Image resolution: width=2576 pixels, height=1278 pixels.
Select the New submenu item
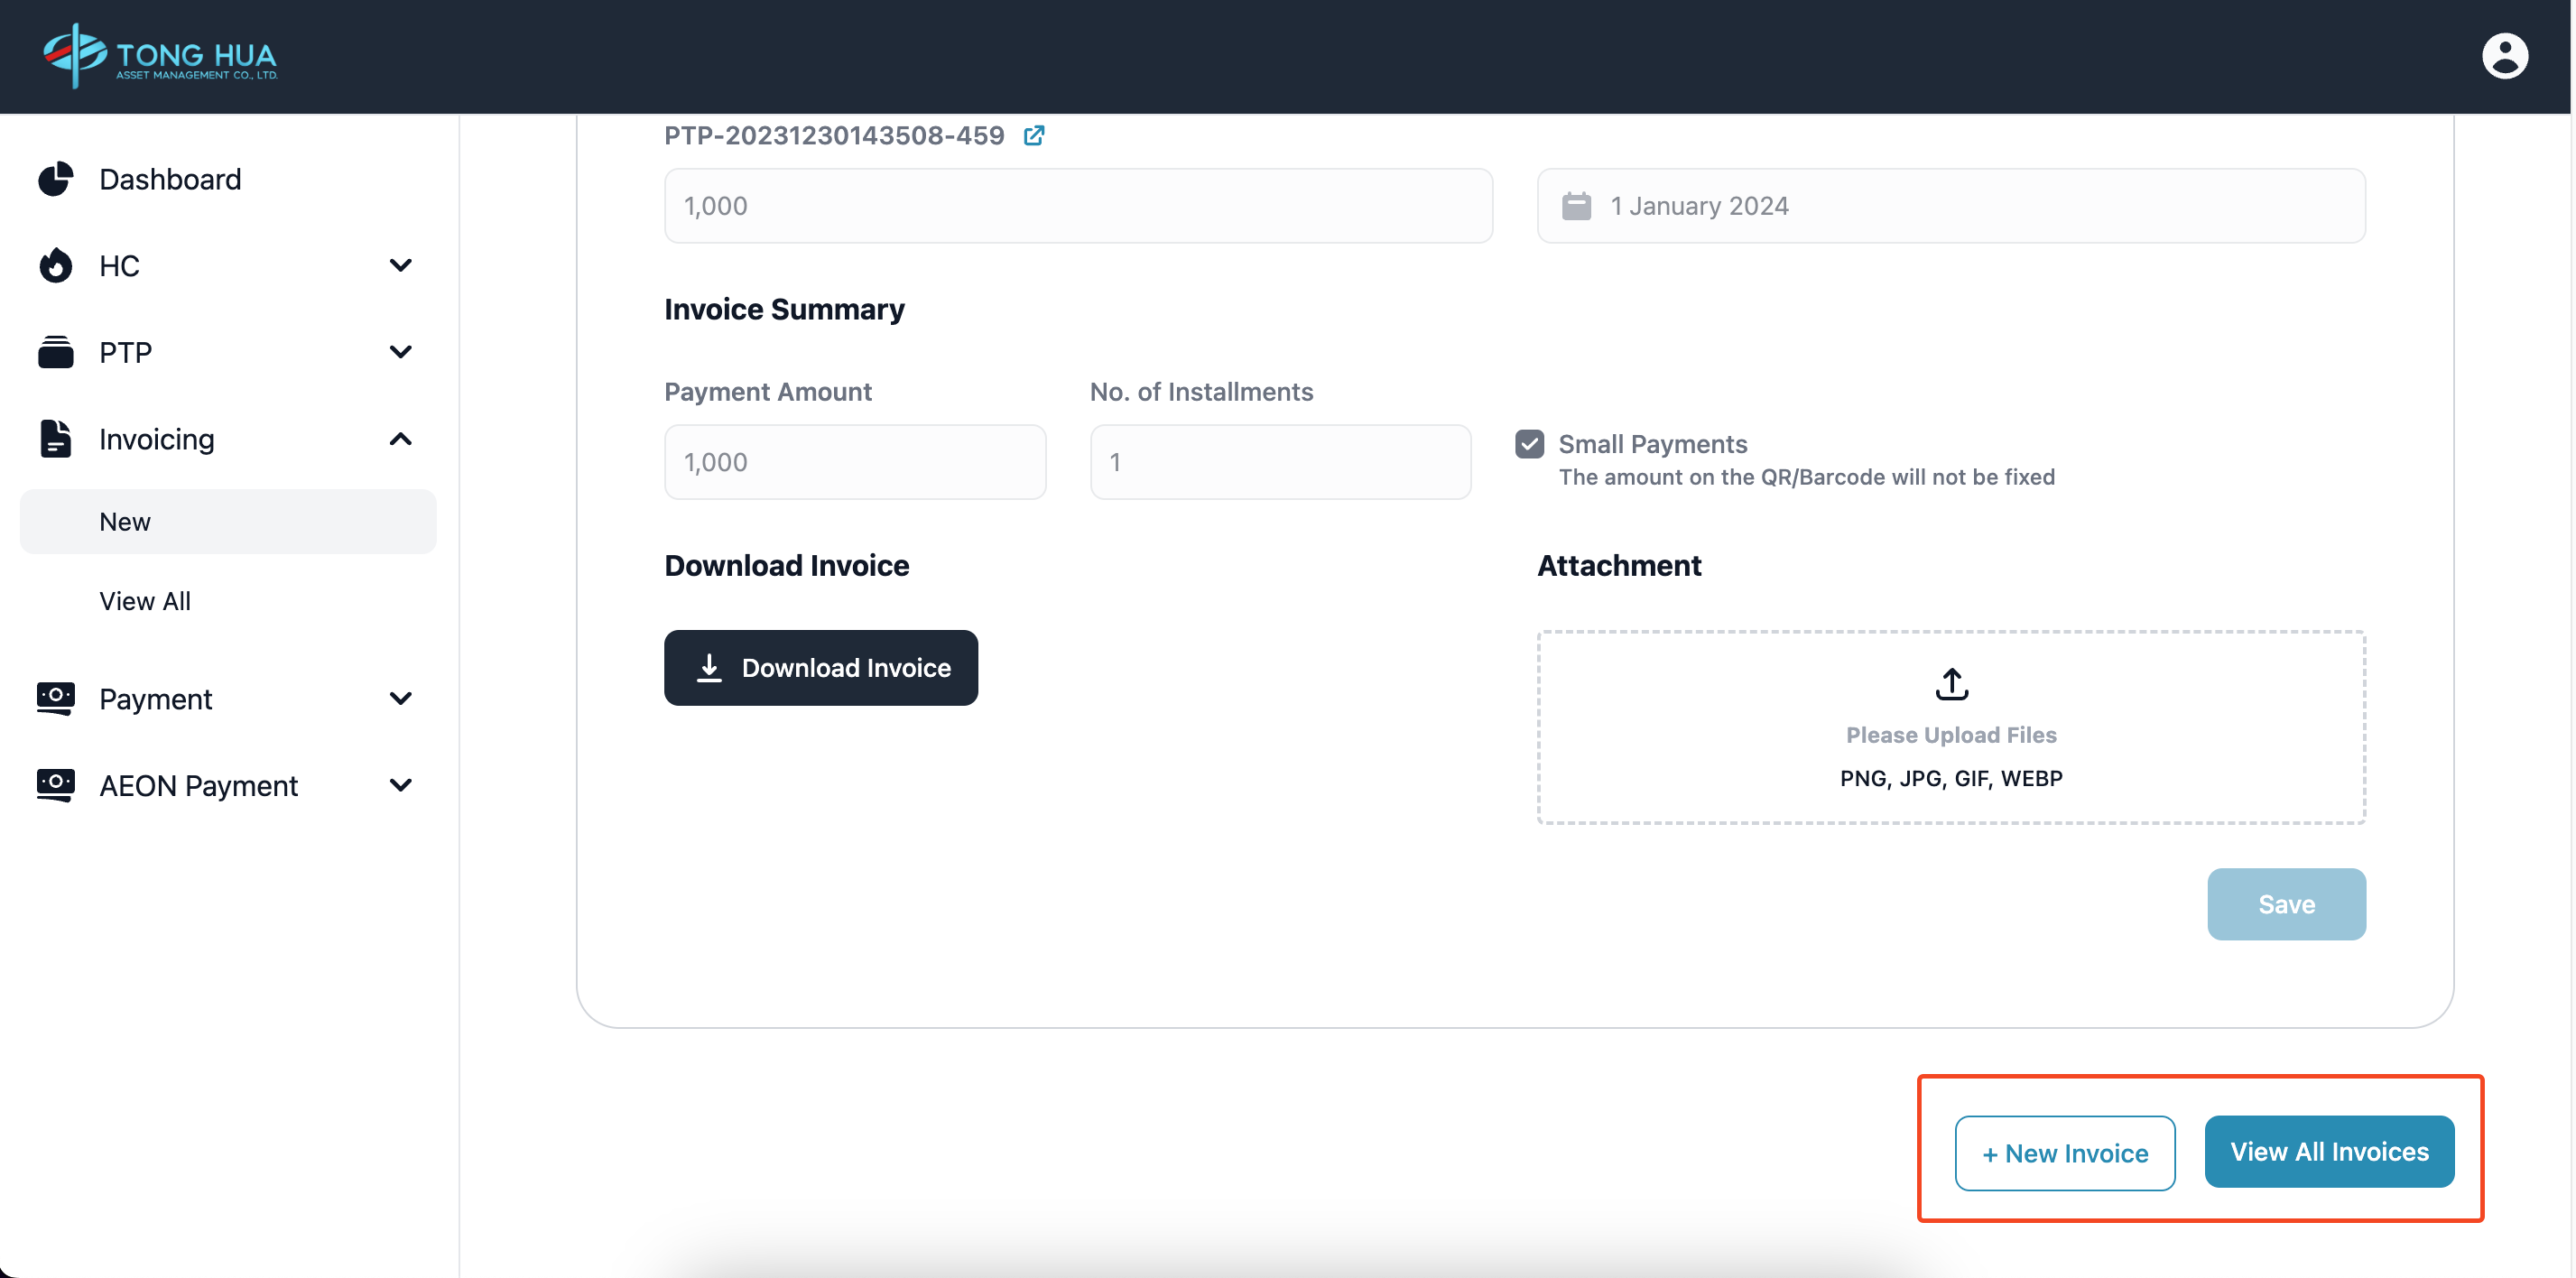pos(125,522)
